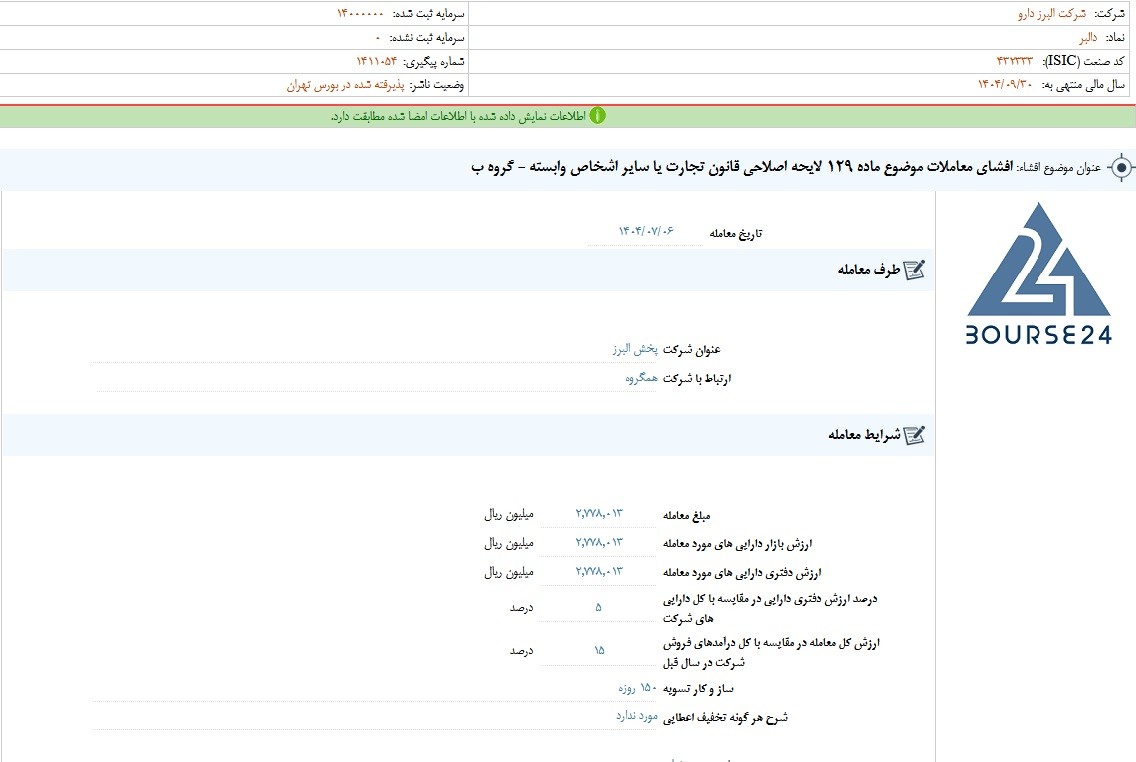Click the green message about signed information match
Viewport: 1136px width, 762px height.
[x=459, y=116]
